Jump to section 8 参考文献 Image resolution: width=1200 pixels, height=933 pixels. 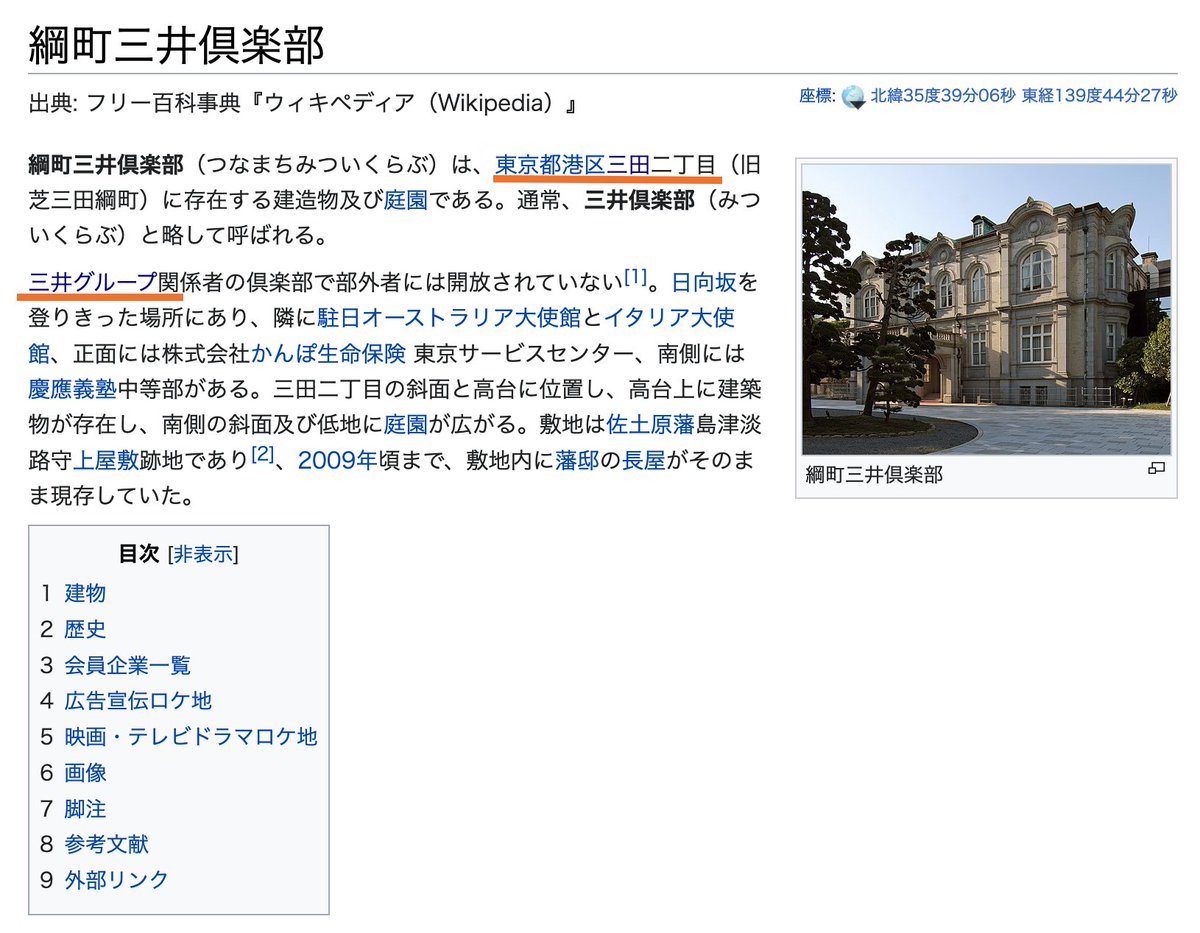click(x=106, y=844)
